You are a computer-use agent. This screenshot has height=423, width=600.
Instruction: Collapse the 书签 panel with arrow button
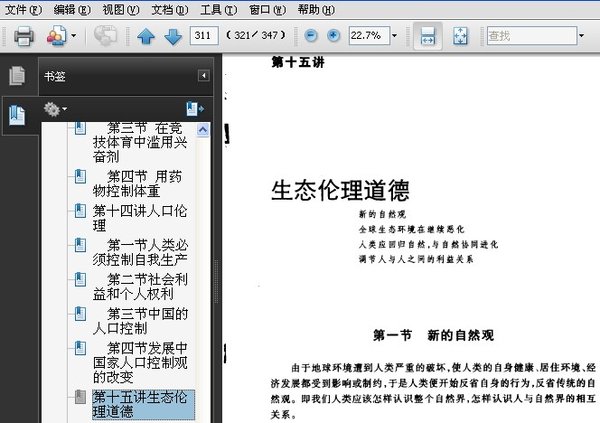204,75
